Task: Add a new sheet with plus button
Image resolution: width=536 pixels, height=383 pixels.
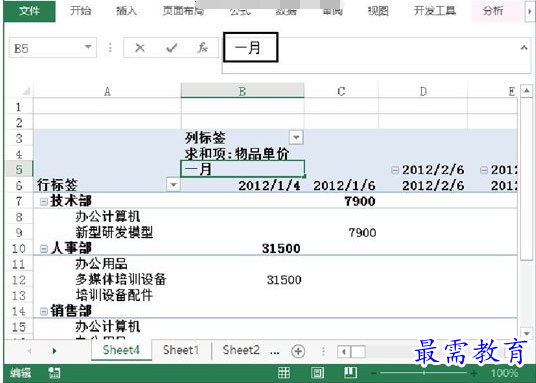Action: point(298,351)
